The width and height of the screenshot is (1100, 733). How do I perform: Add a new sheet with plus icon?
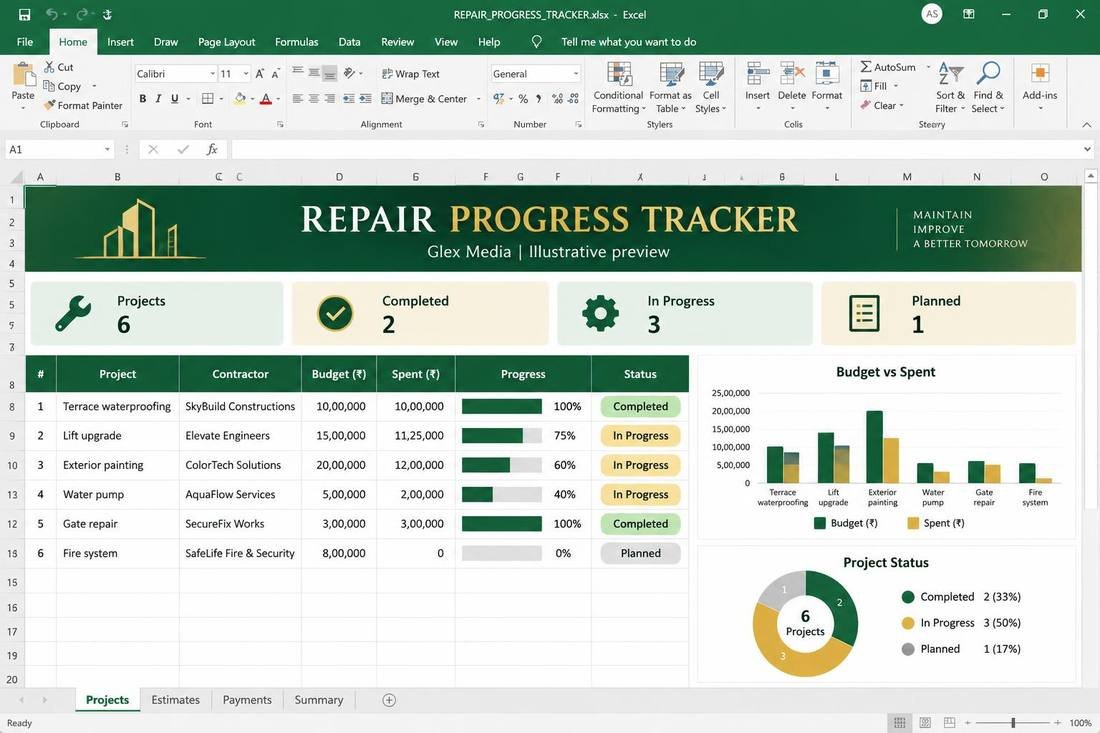pos(389,700)
